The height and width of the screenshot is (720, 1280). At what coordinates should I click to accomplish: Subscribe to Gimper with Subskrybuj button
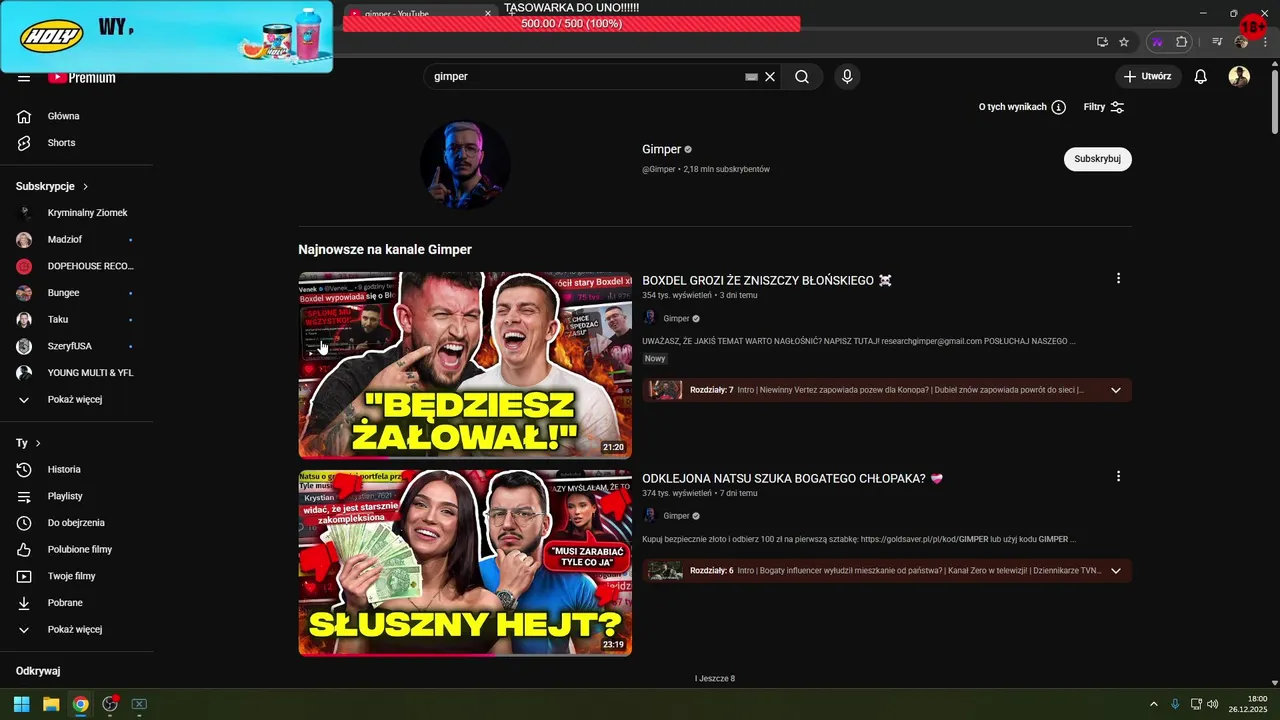pos(1097,159)
